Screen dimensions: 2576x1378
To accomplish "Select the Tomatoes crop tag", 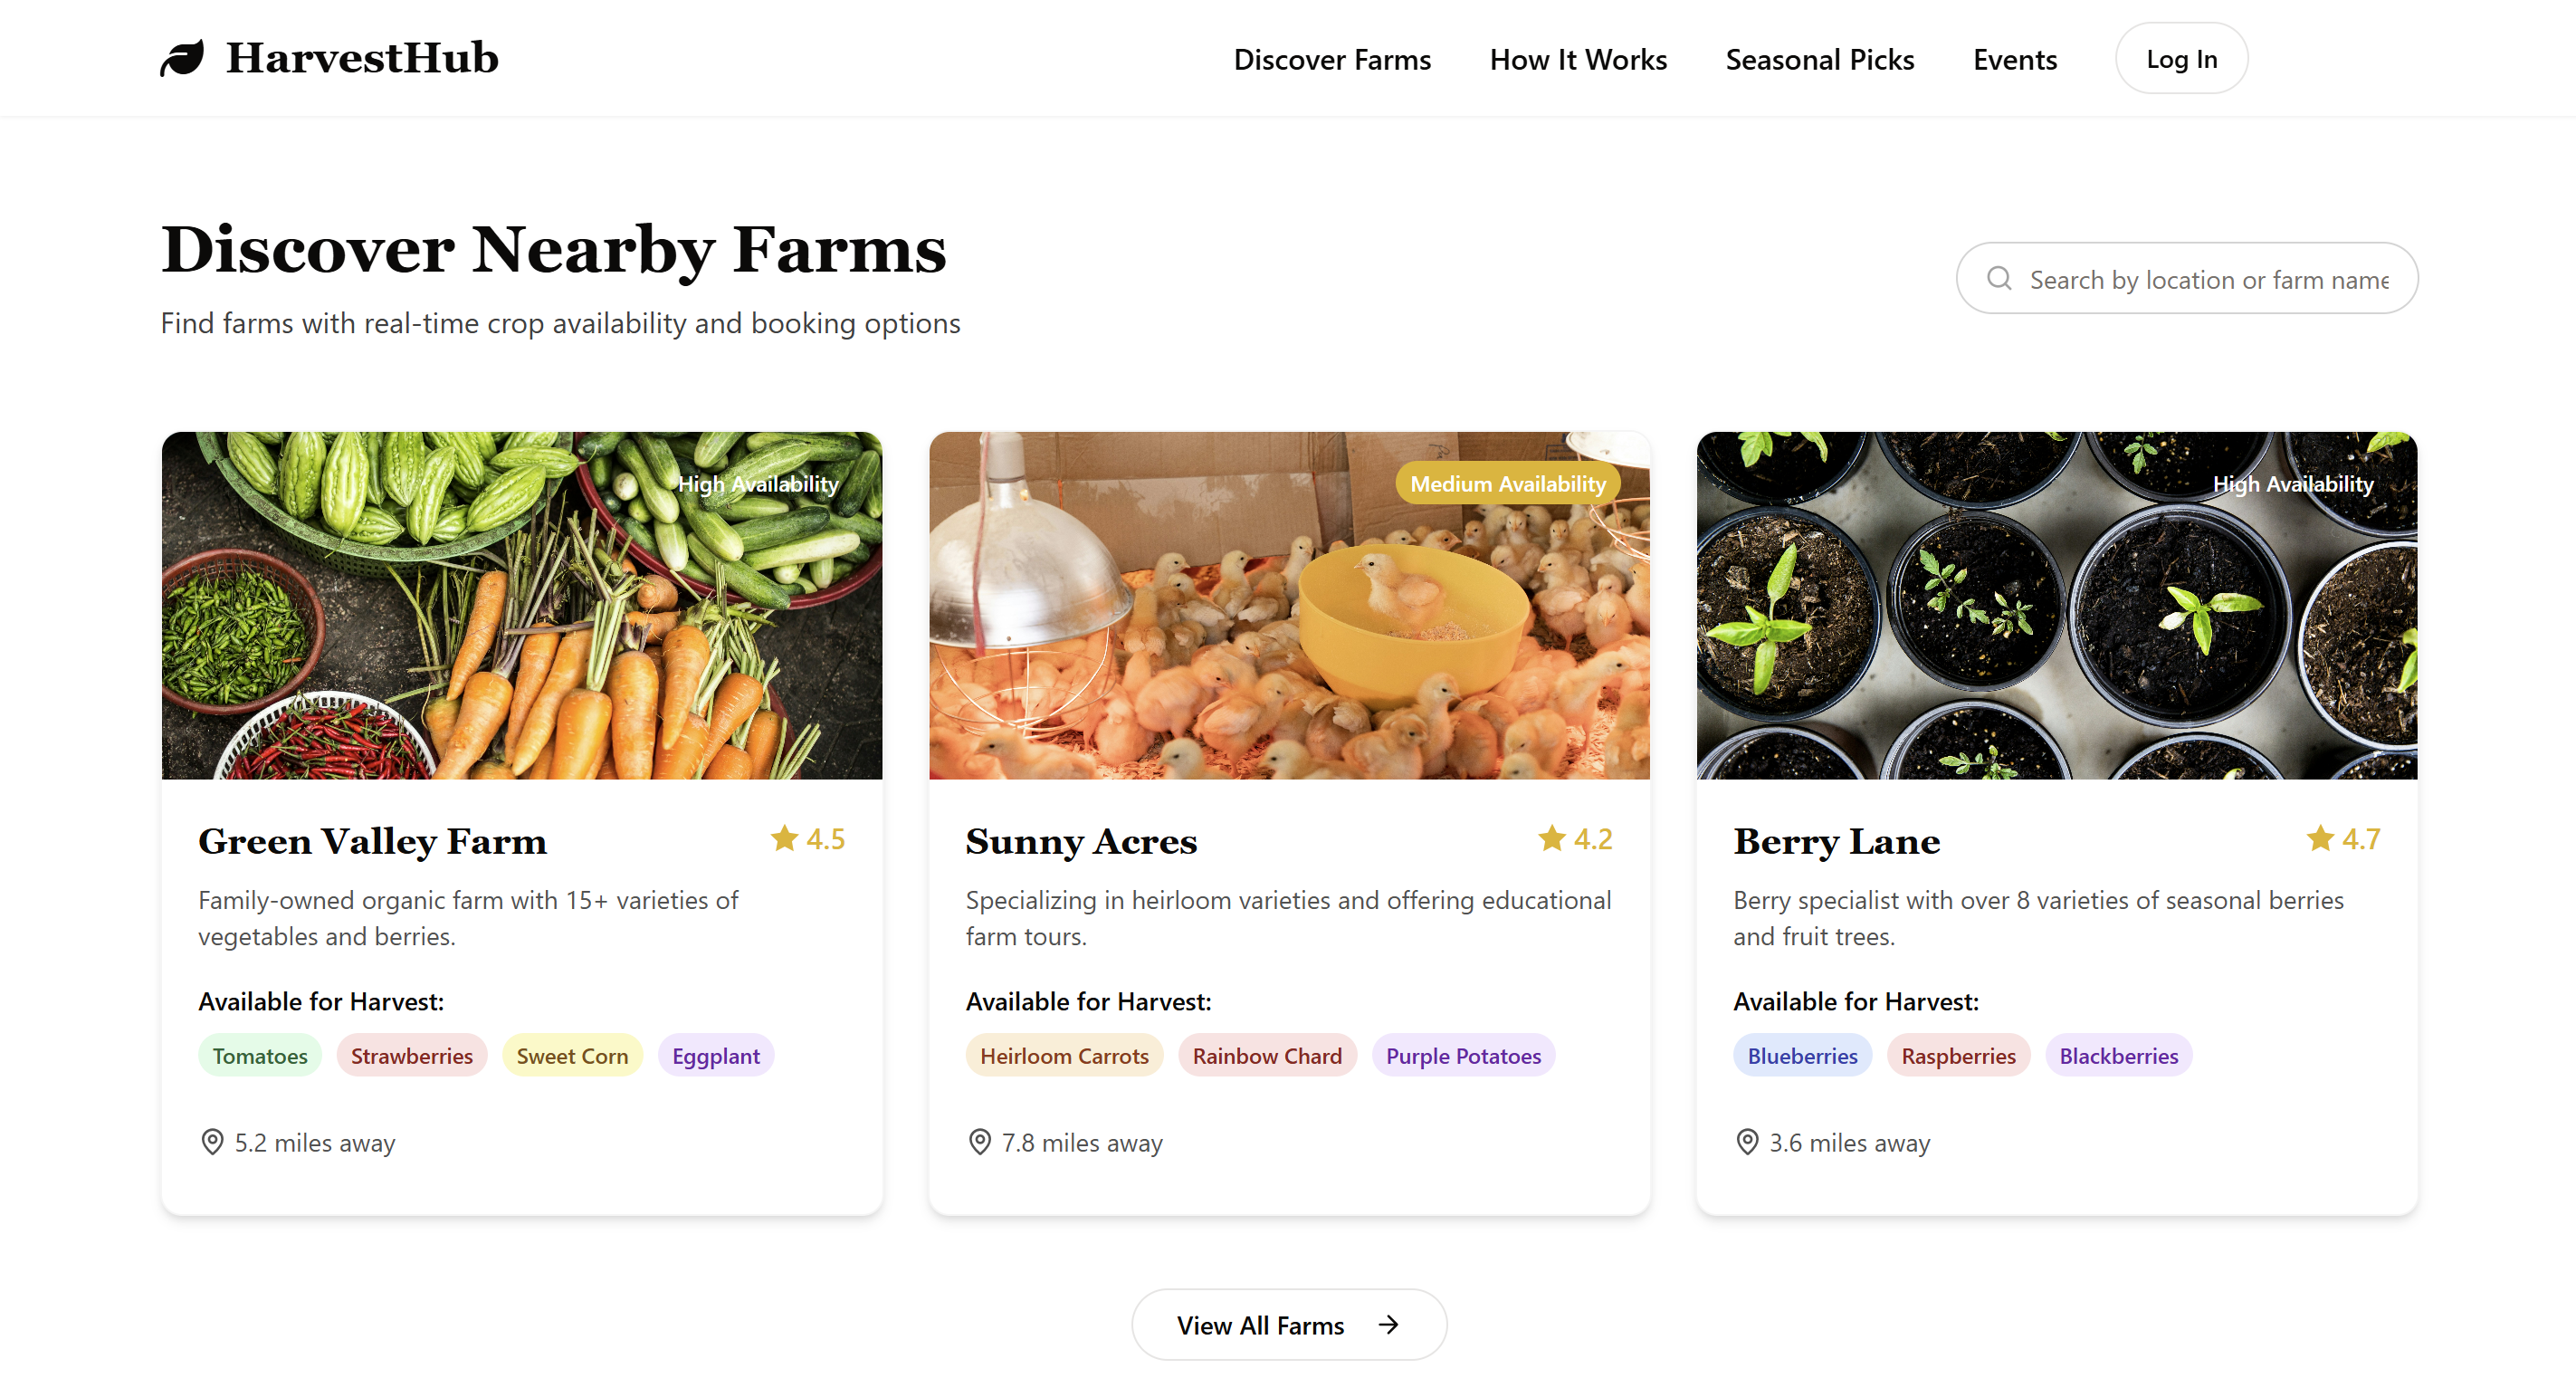I will click(260, 1055).
